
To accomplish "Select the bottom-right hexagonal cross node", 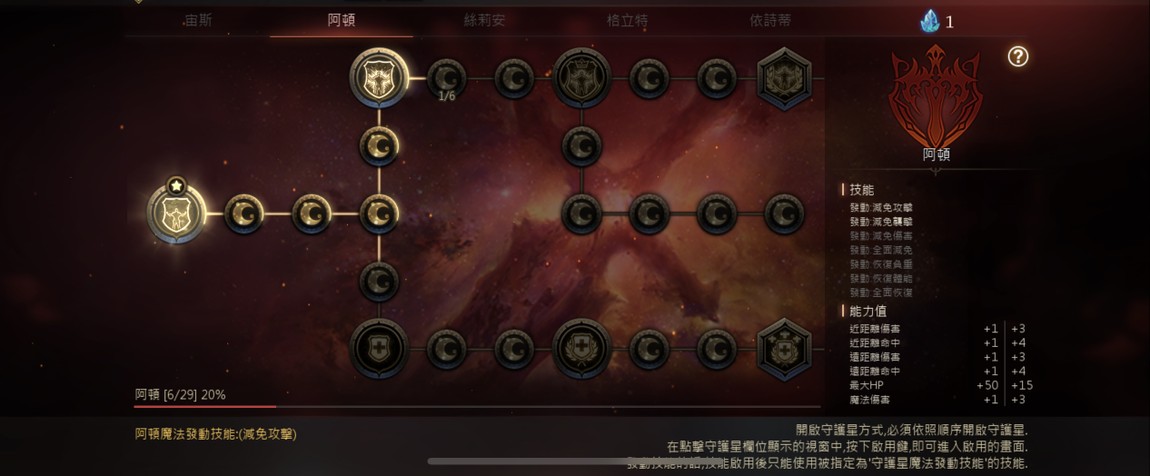I will (784, 349).
